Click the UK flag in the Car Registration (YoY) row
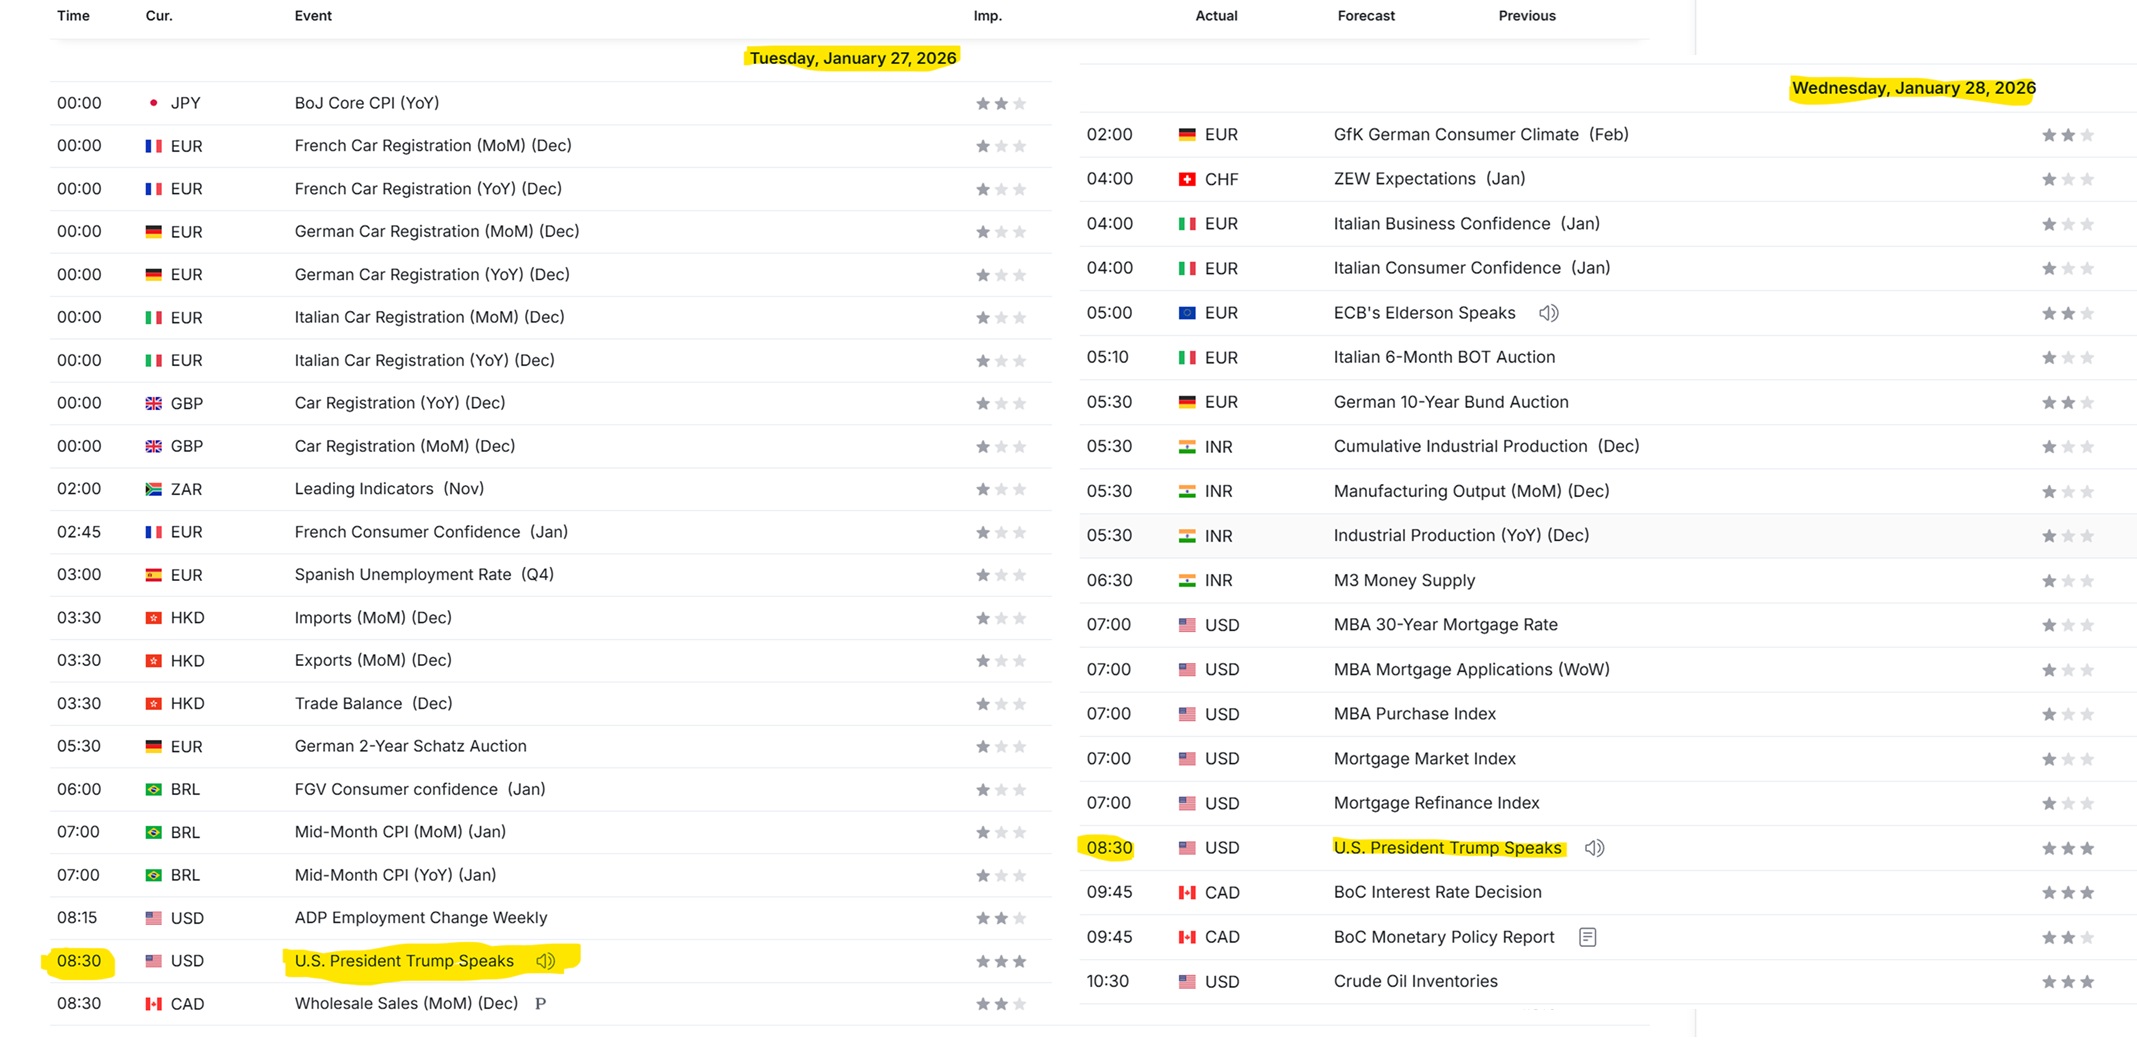Image resolution: width=2137 pixels, height=1054 pixels. 153,404
